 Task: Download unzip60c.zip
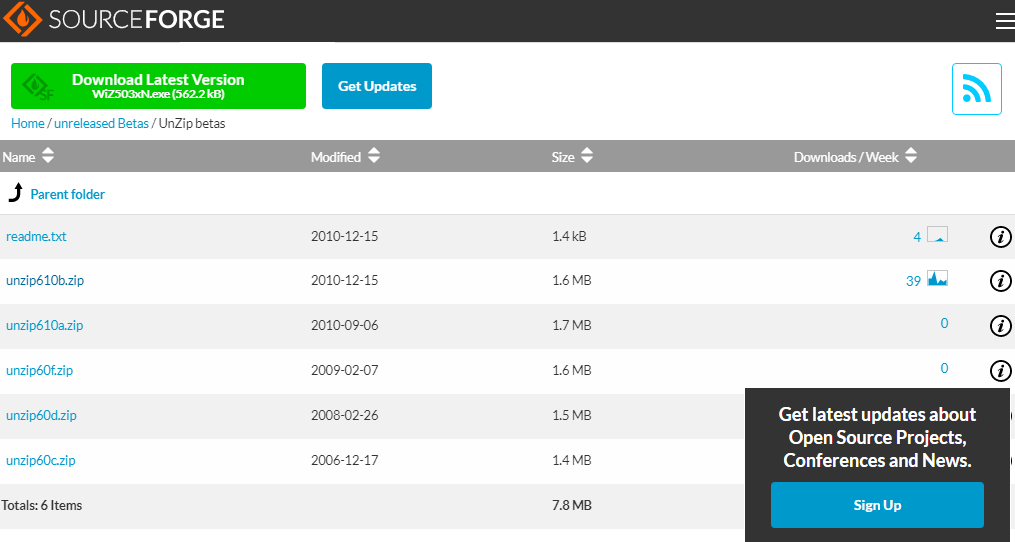(x=41, y=460)
